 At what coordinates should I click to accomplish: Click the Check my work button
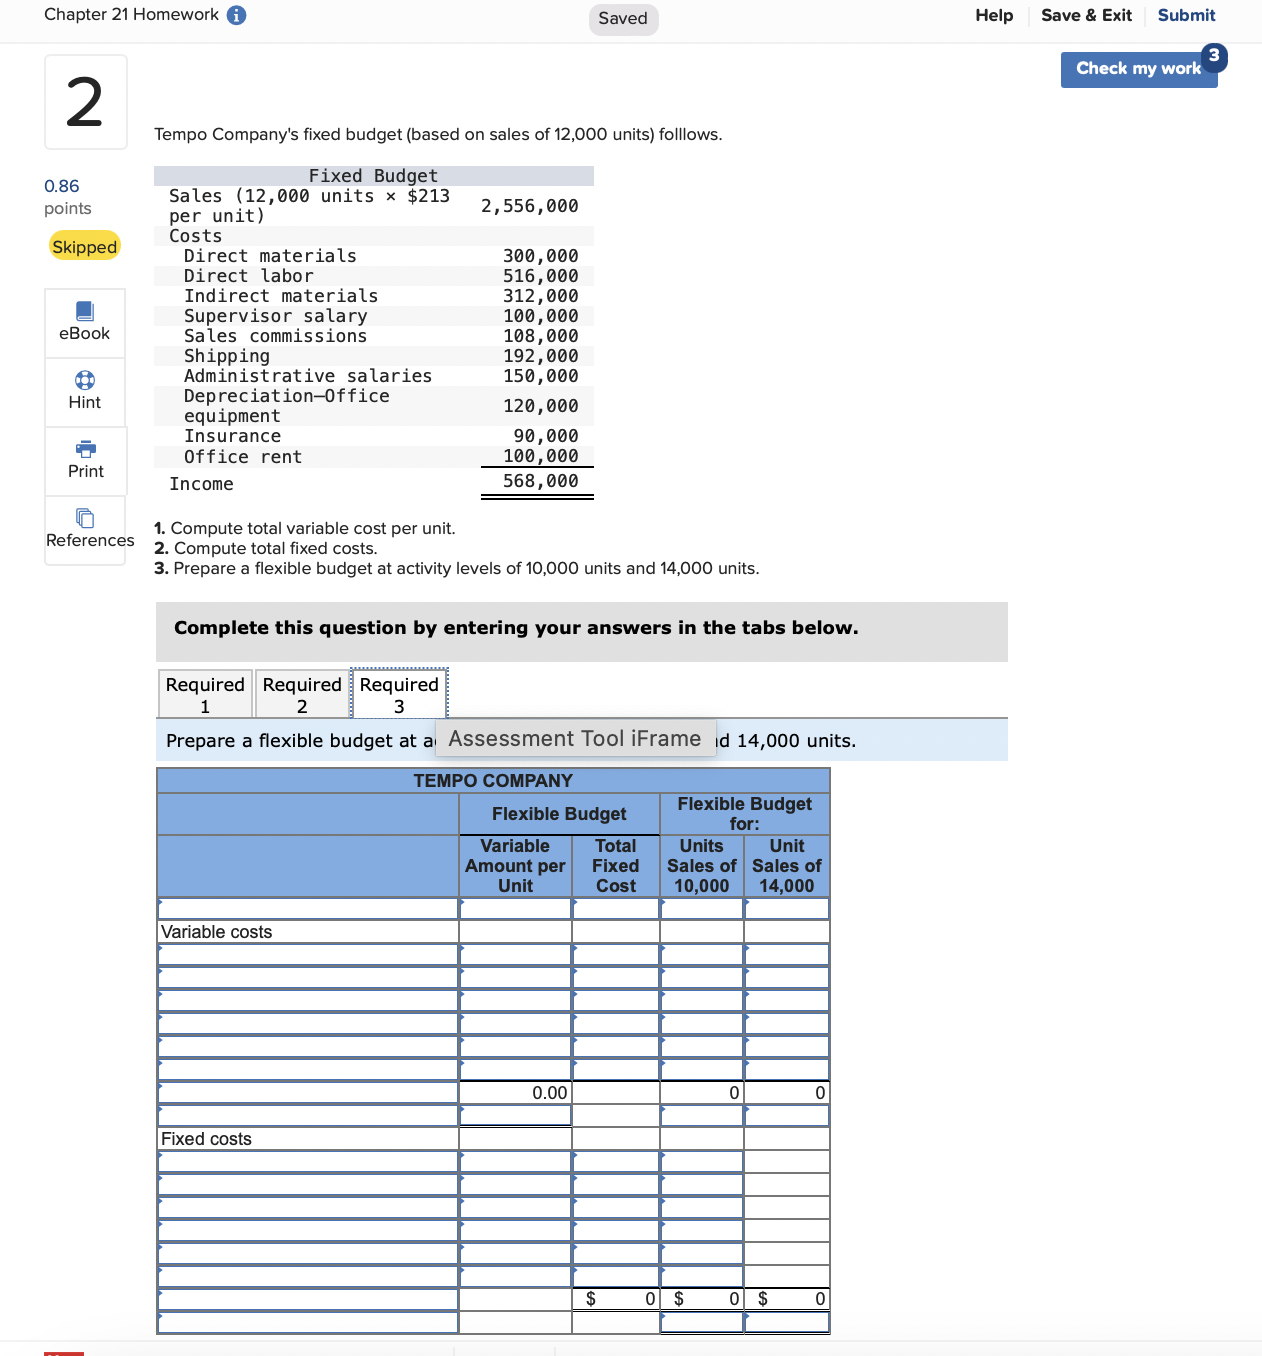[1138, 69]
